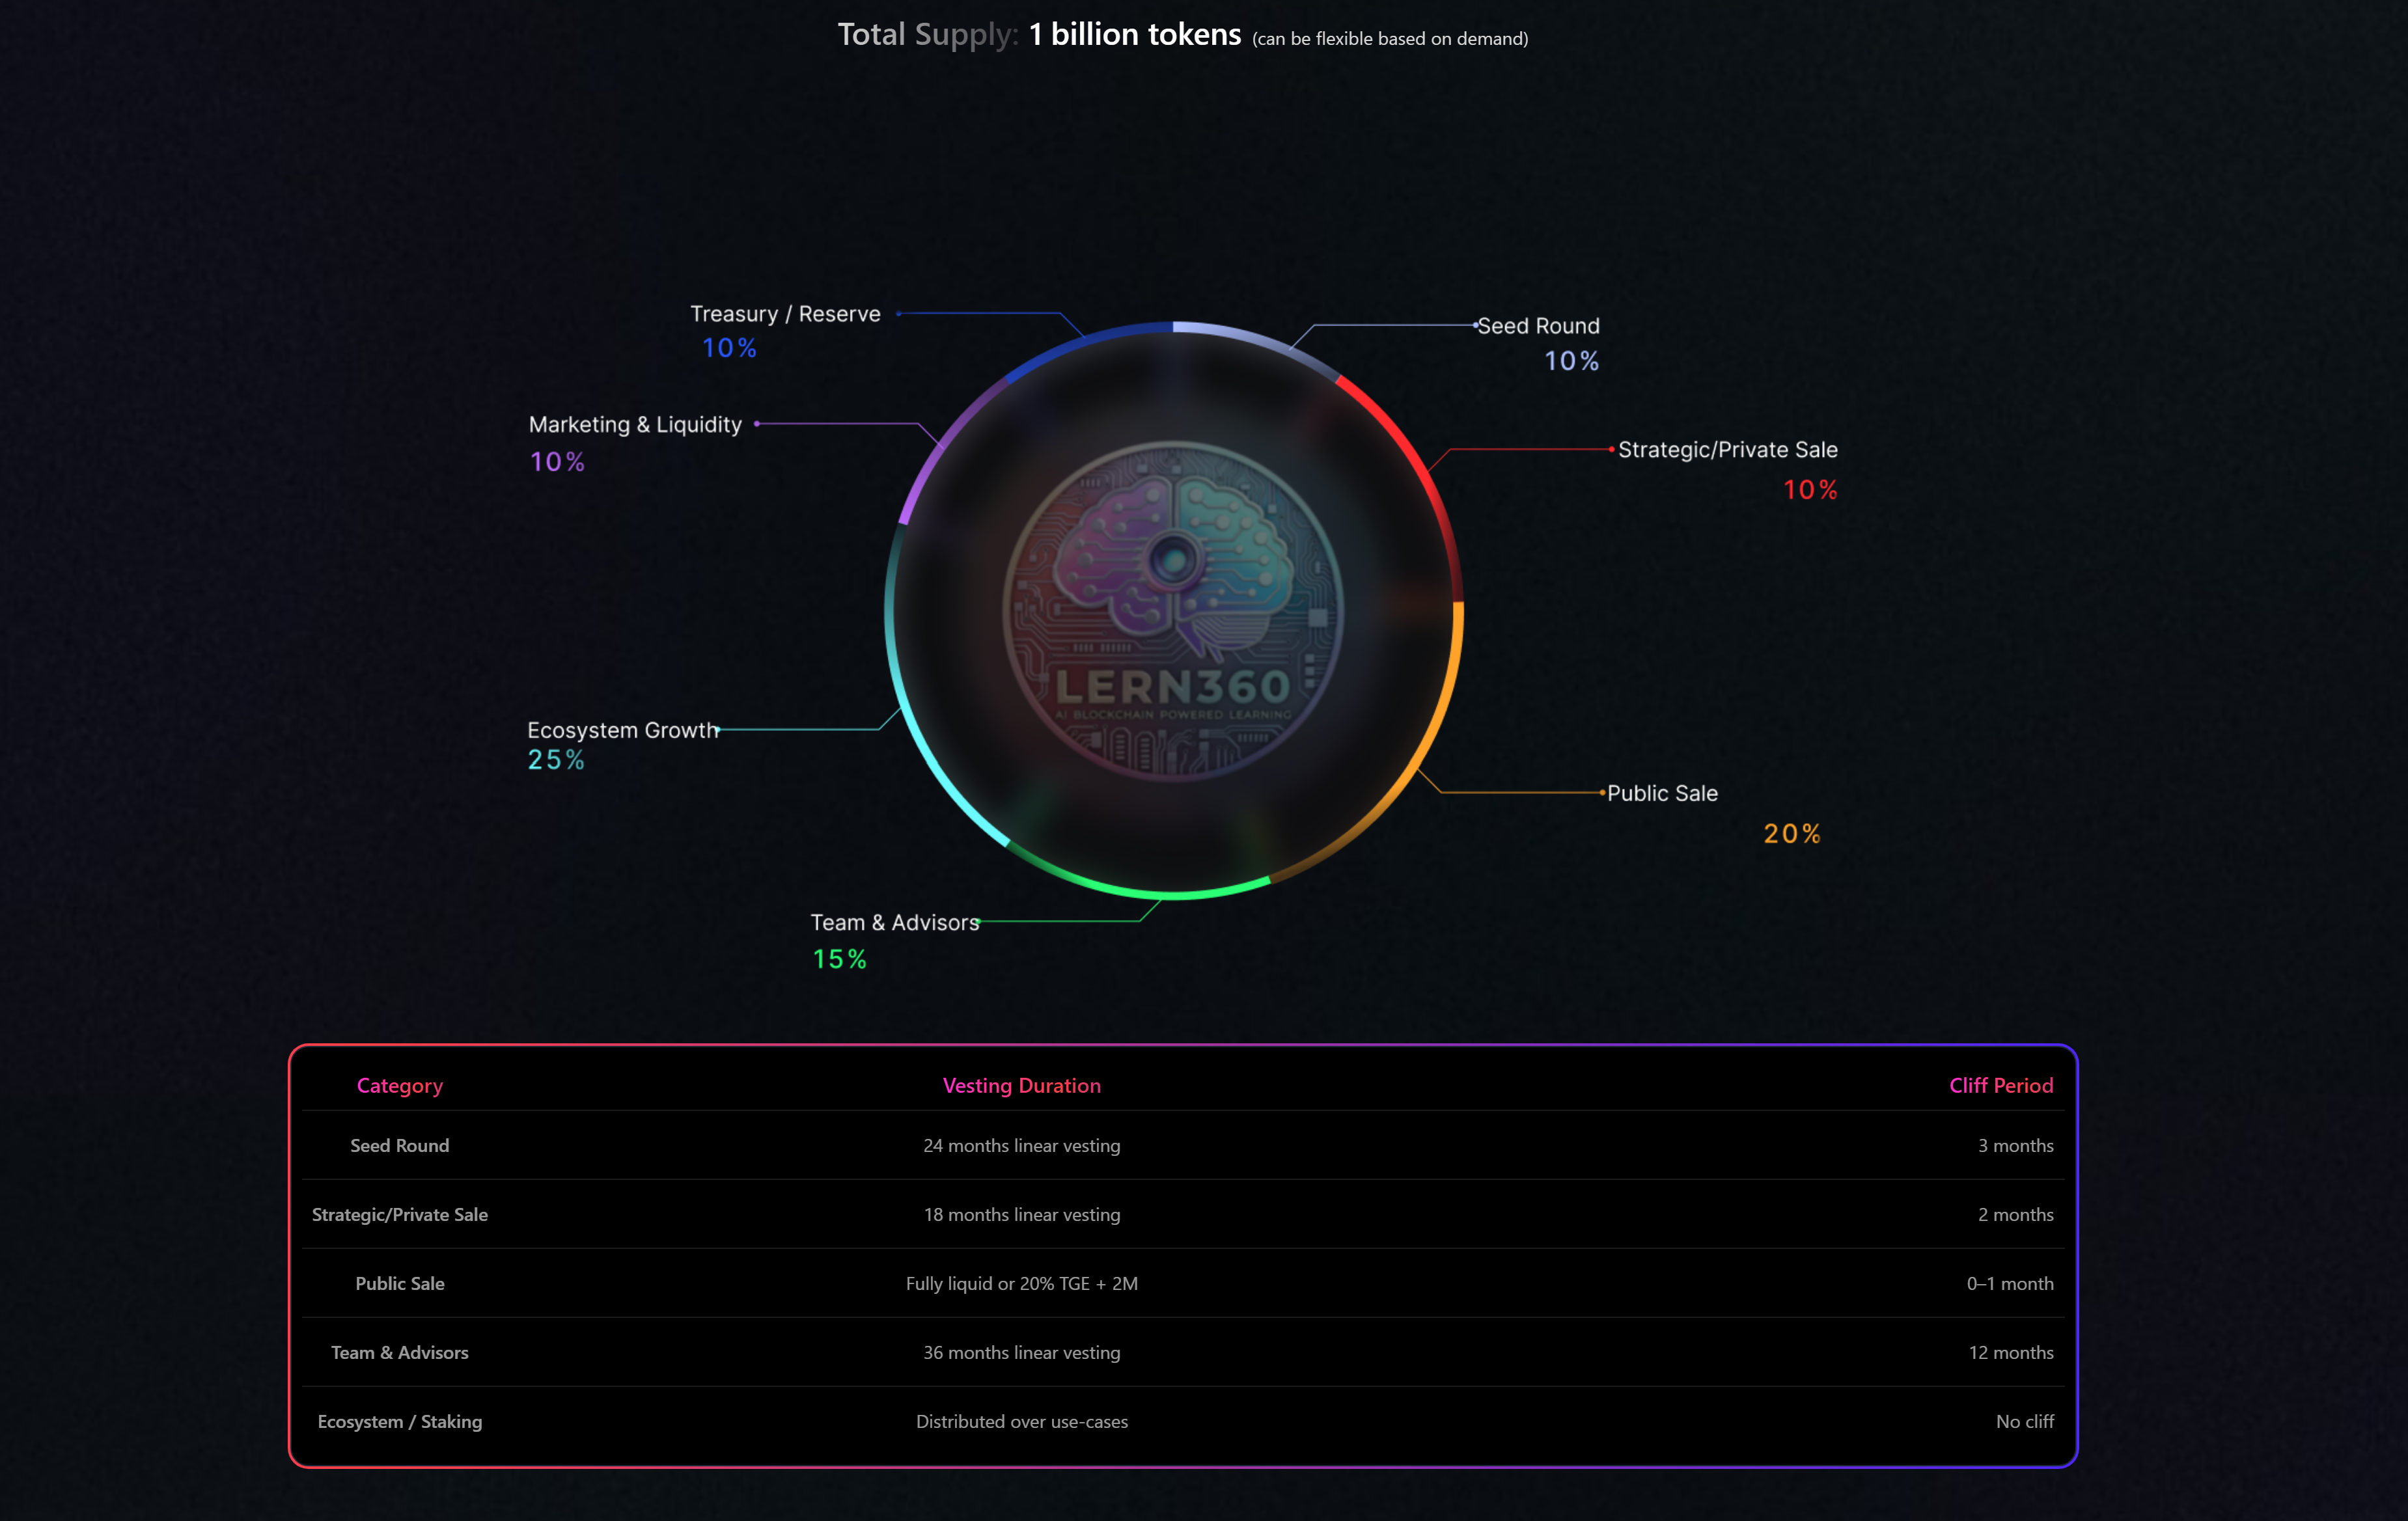Select the Public Sale table row name
Image resolution: width=2408 pixels, height=1521 pixels.
tap(399, 1284)
